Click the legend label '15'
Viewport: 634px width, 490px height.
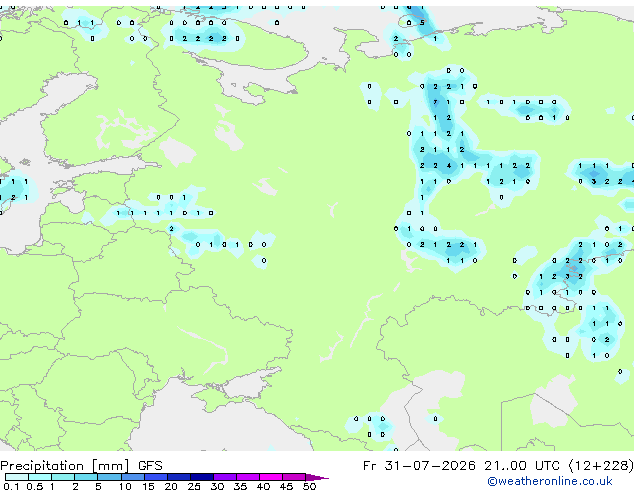pos(148,486)
